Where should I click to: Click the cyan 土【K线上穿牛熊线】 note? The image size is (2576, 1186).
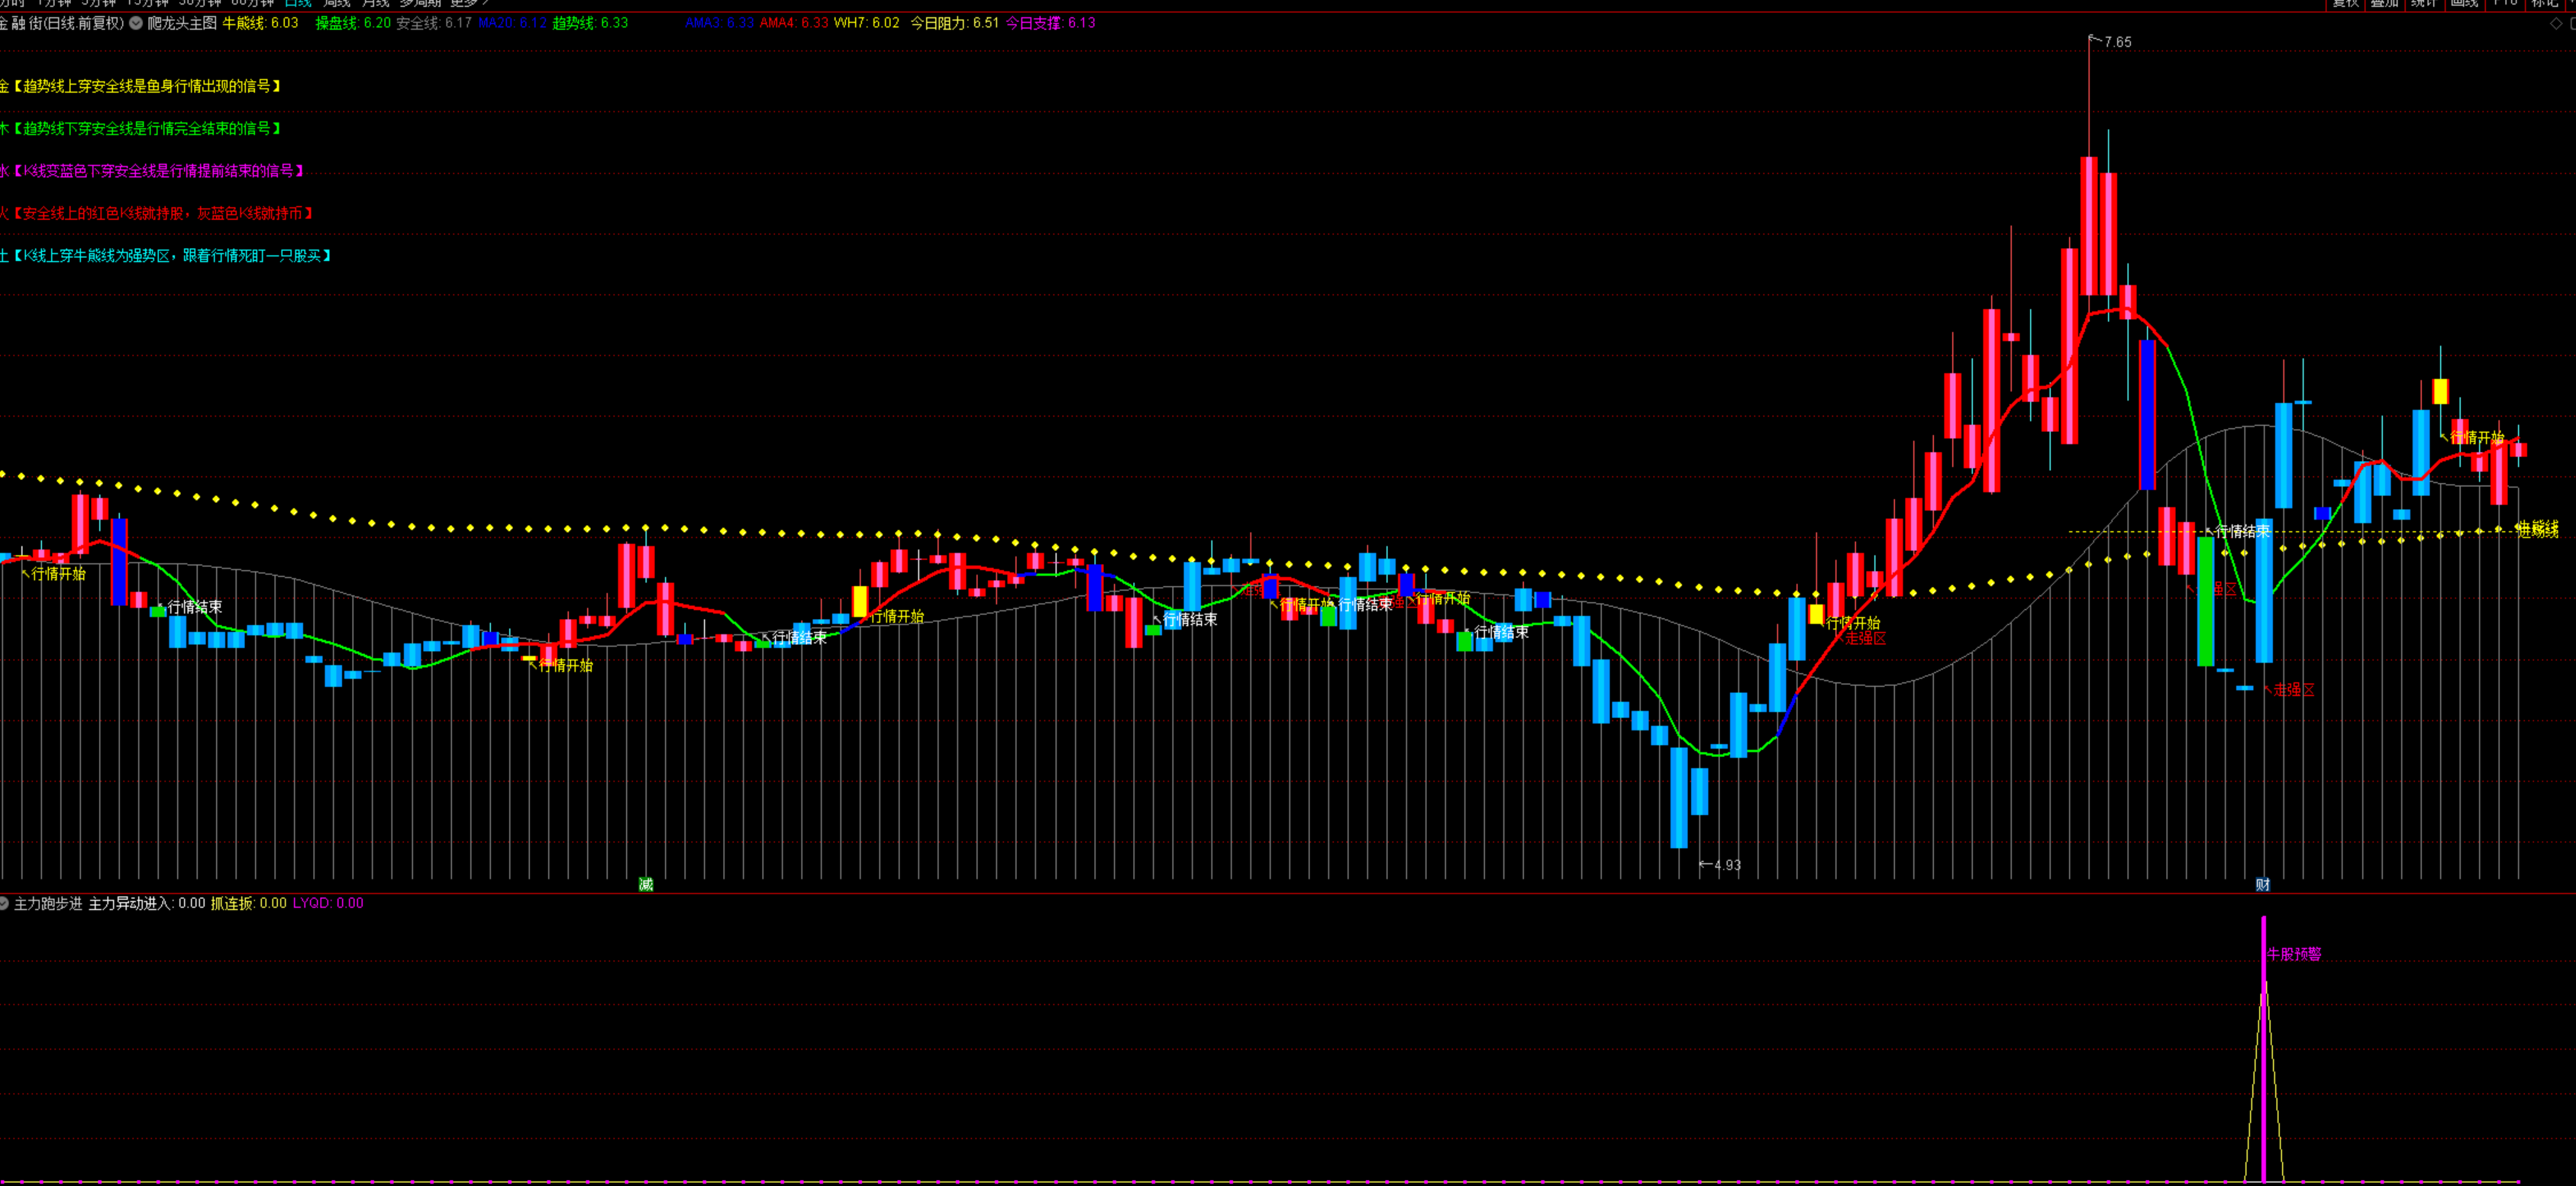[166, 256]
